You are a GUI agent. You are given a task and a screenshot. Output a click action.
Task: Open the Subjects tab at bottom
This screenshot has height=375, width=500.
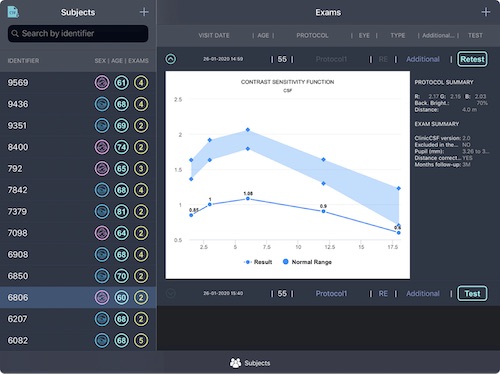coord(250,363)
